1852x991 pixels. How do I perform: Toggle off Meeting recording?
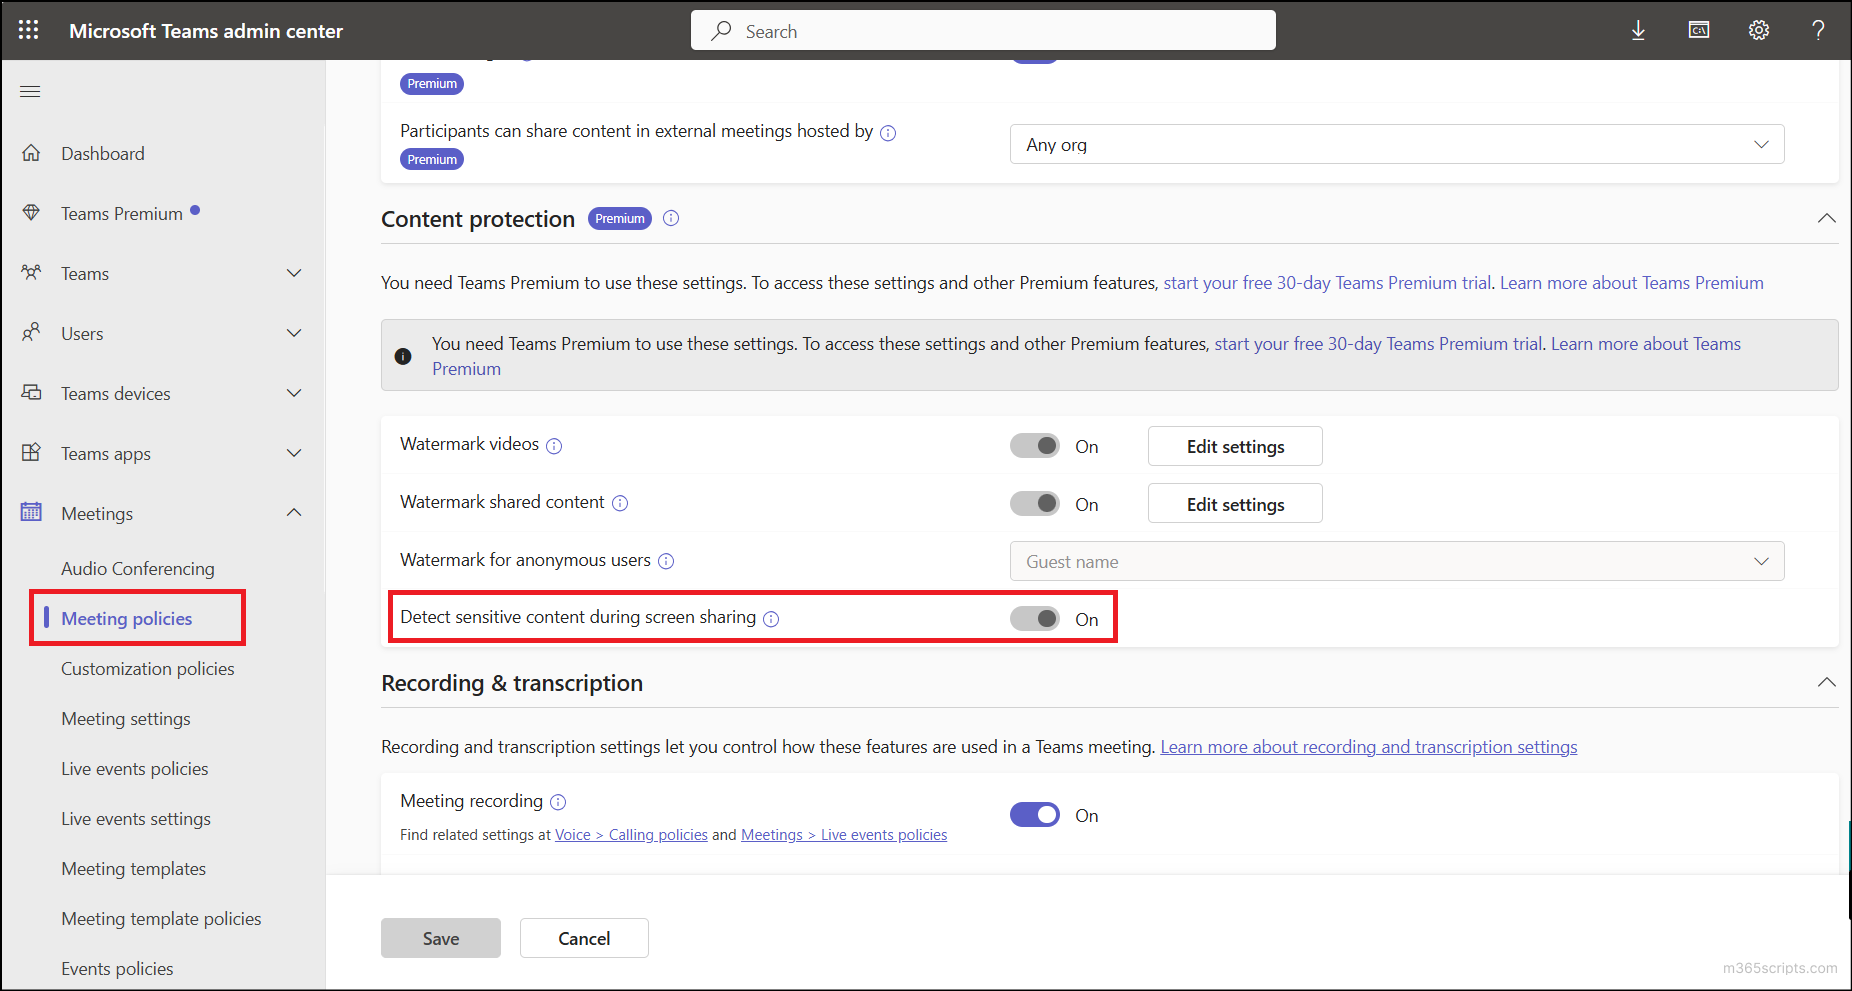[1035, 814]
